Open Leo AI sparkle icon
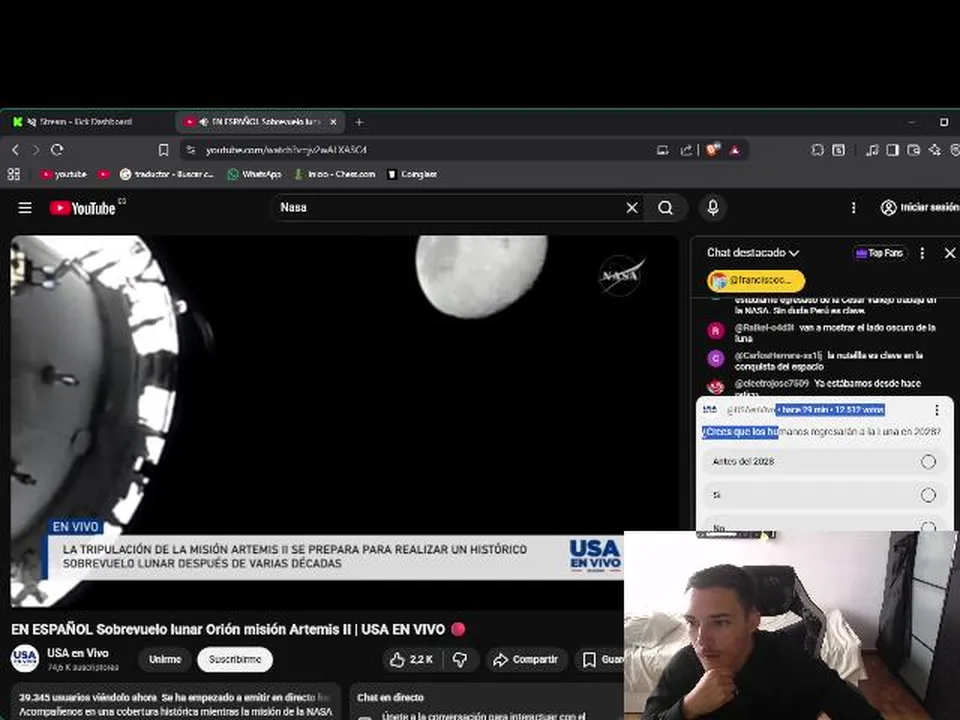 pos(934,150)
